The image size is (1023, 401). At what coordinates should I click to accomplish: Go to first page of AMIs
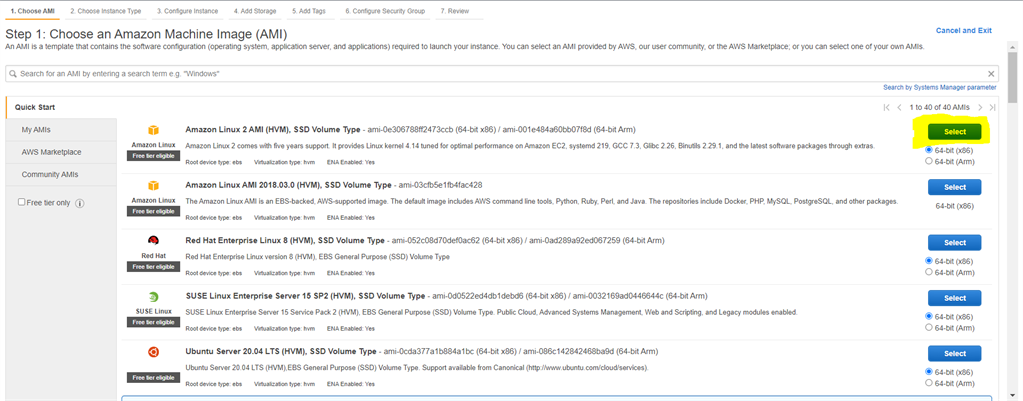point(886,107)
